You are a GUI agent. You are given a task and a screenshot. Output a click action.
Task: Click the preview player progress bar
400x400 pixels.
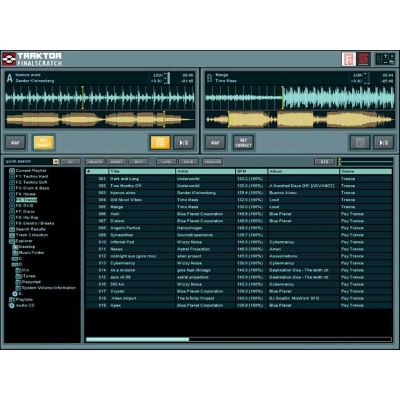coord(365,162)
